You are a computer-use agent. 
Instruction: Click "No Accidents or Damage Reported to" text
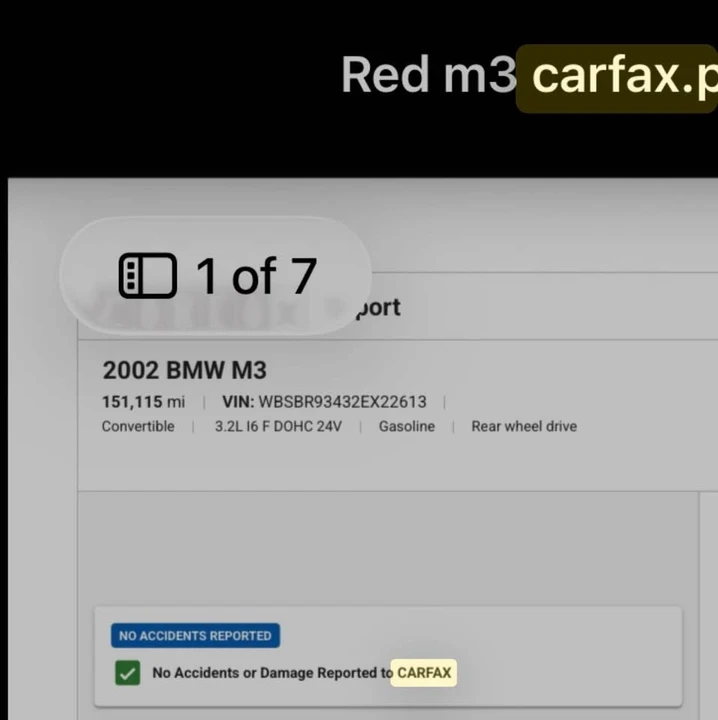pyautogui.click(x=273, y=673)
